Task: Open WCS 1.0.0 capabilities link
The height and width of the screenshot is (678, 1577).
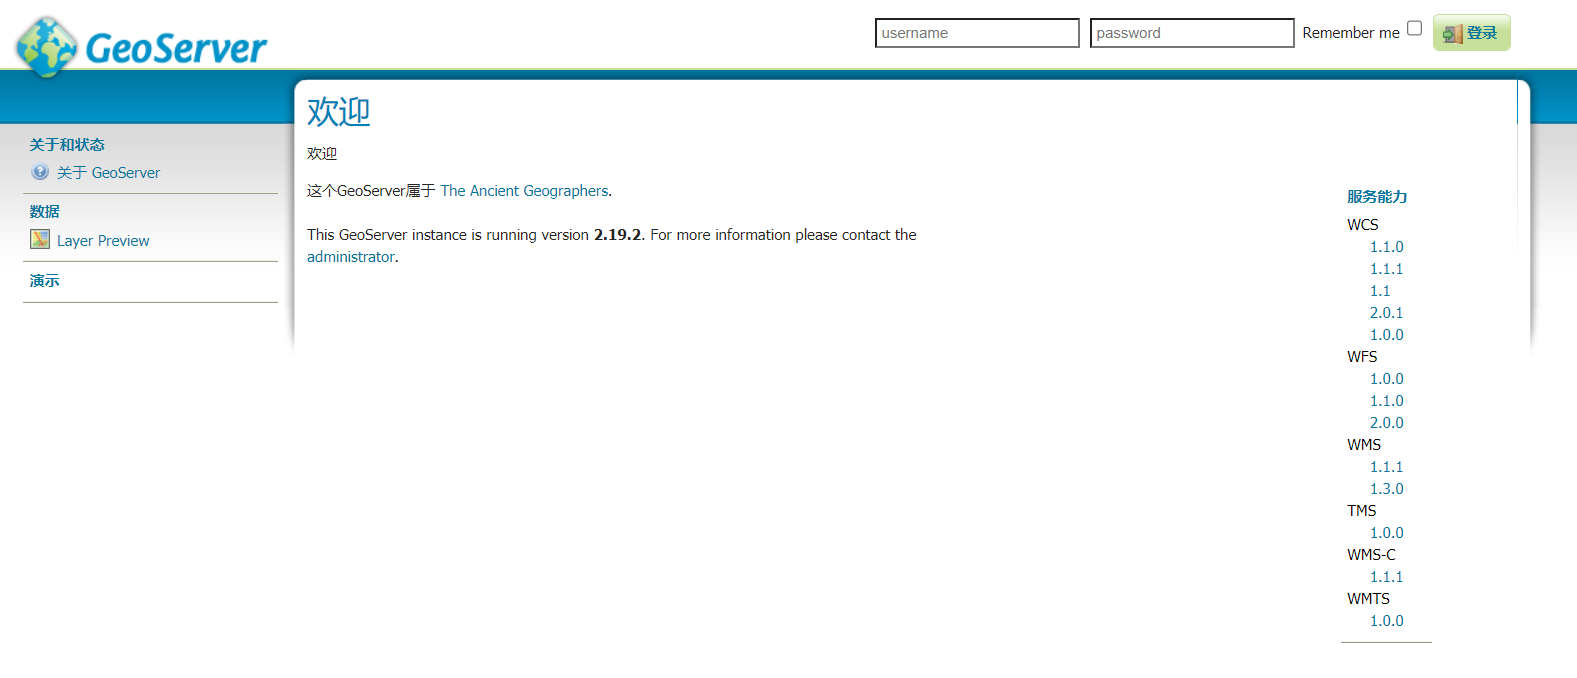Action: point(1386,335)
